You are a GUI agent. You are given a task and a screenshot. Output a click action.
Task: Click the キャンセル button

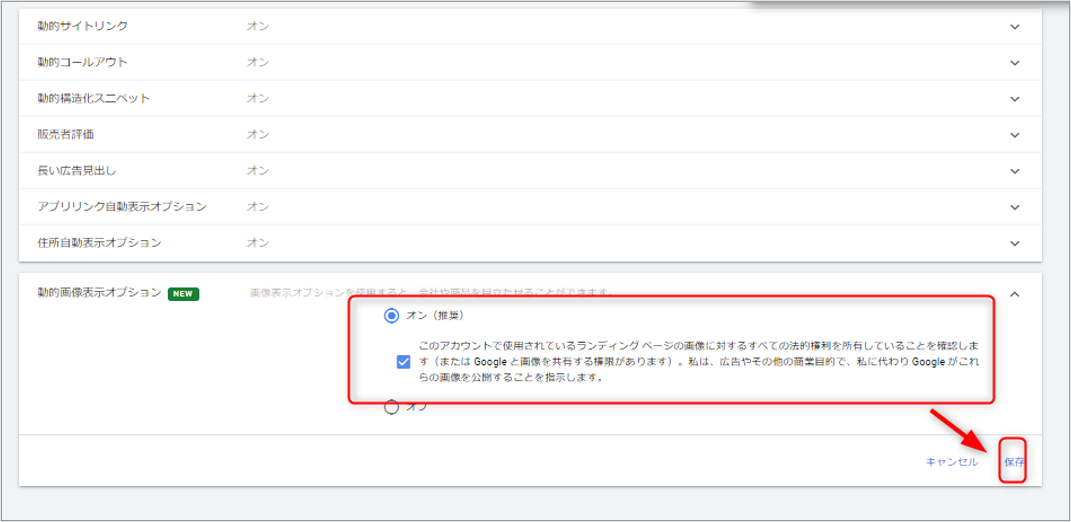pos(951,462)
